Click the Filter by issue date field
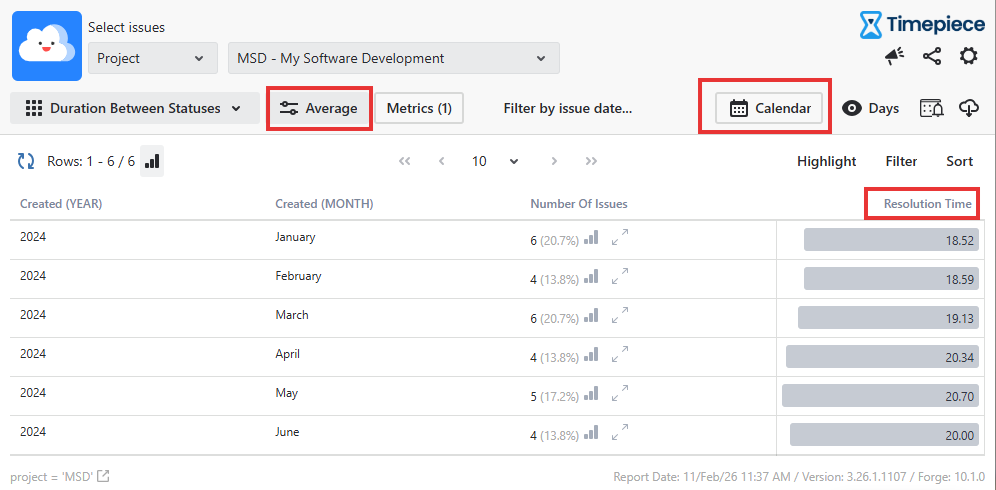 567,108
